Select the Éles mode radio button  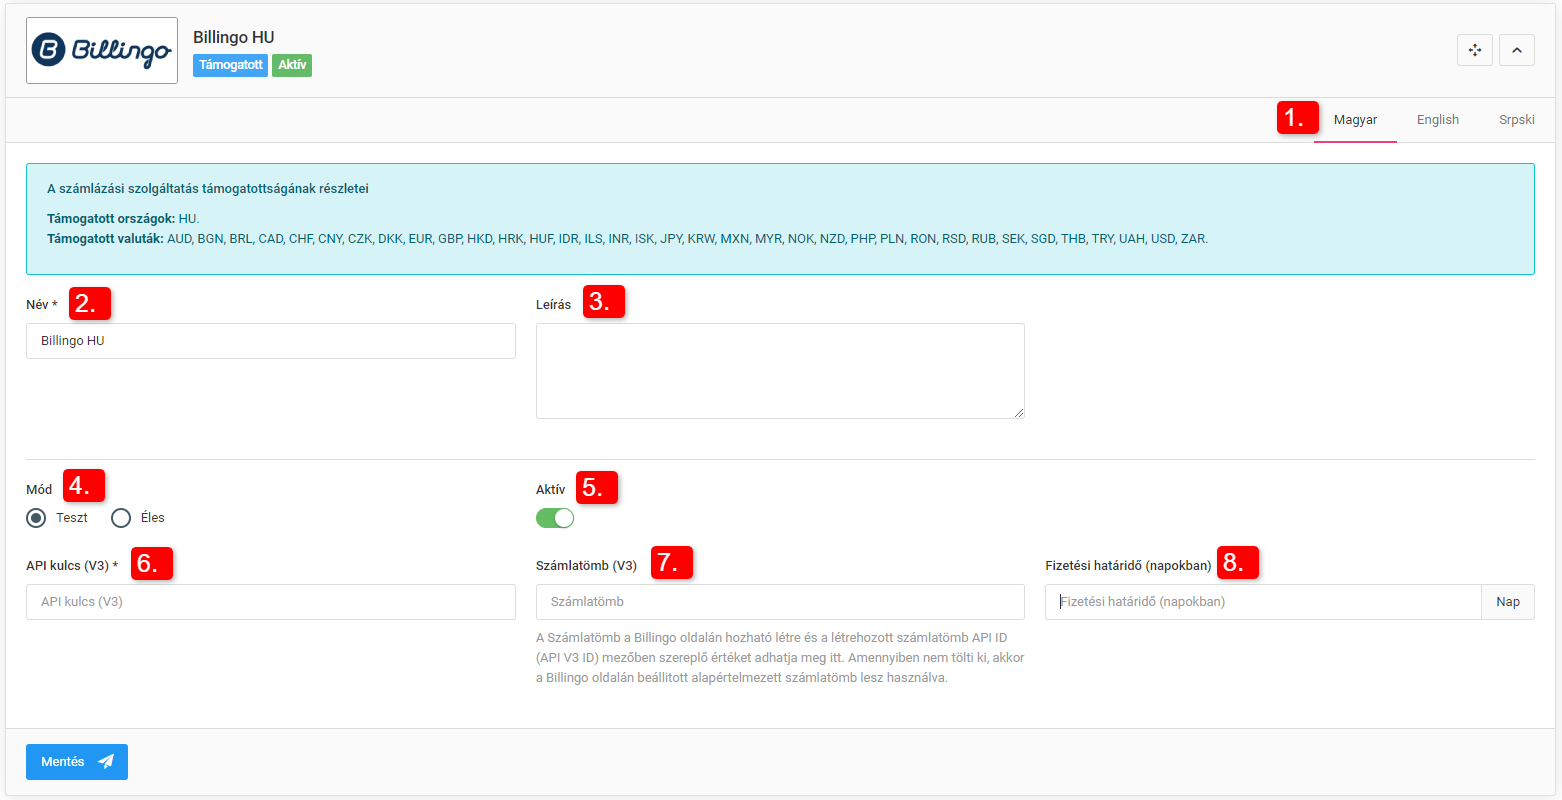tap(121, 518)
